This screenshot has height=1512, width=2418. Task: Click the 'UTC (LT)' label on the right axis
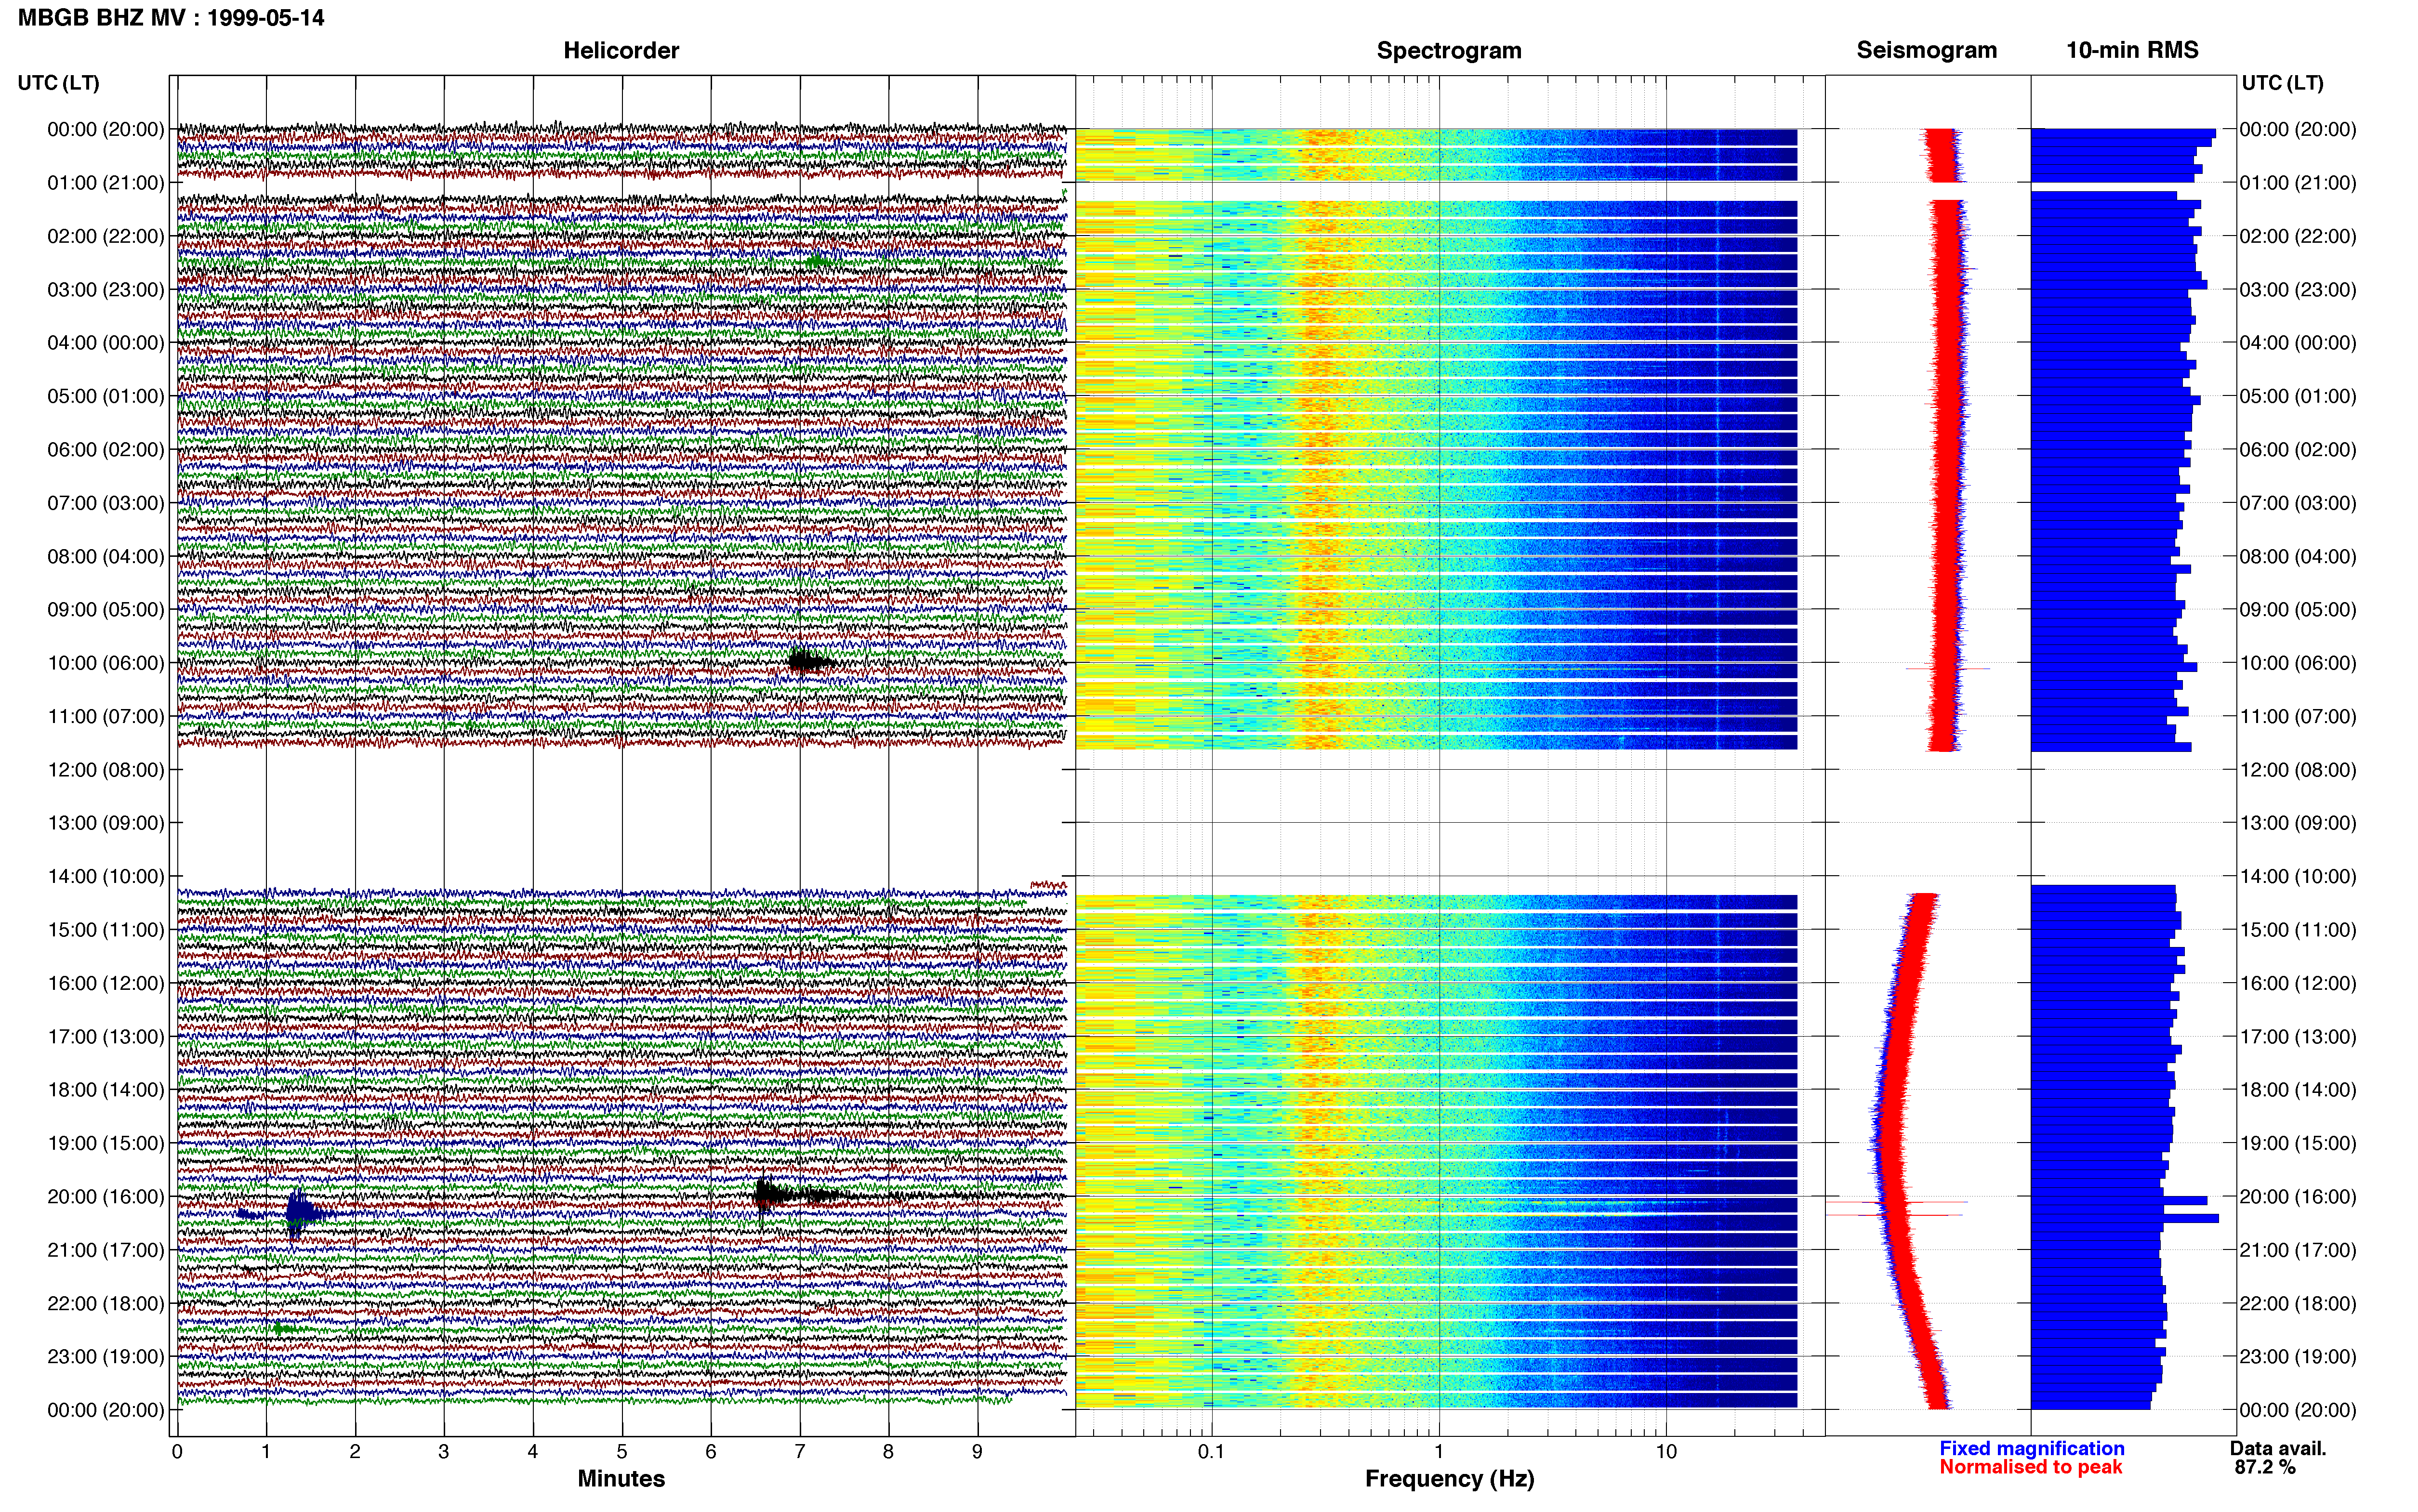tap(2282, 83)
